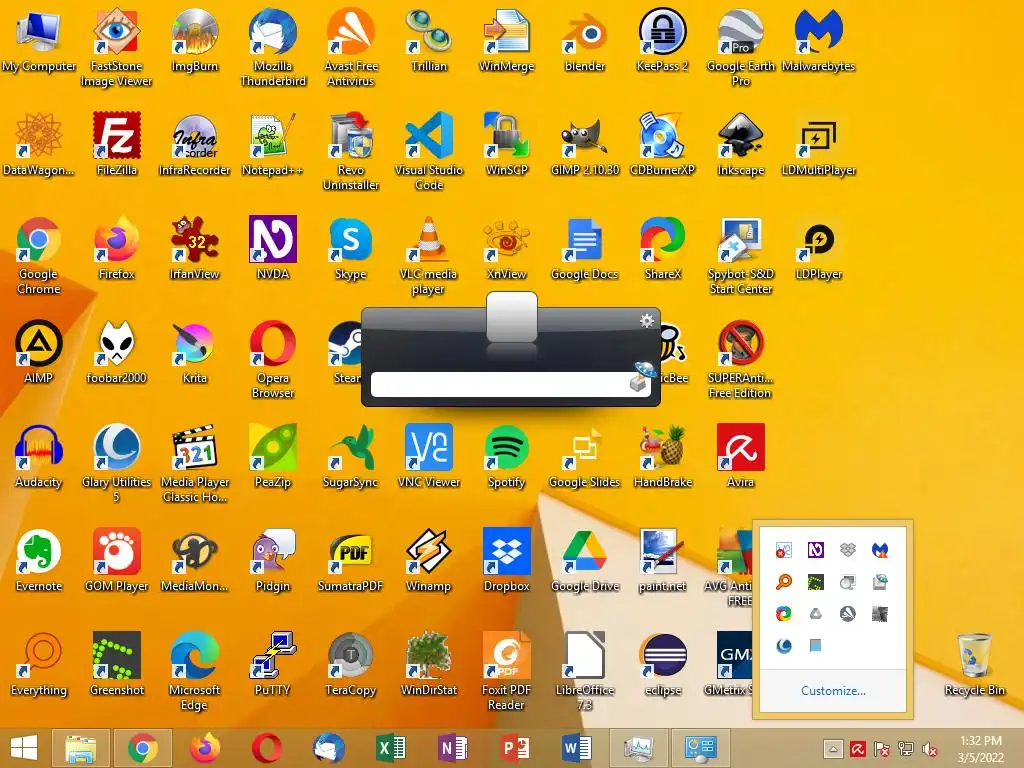Viewport: 1024px width, 768px height.
Task: Select the foobar2000 desktop icon
Action: click(x=116, y=352)
